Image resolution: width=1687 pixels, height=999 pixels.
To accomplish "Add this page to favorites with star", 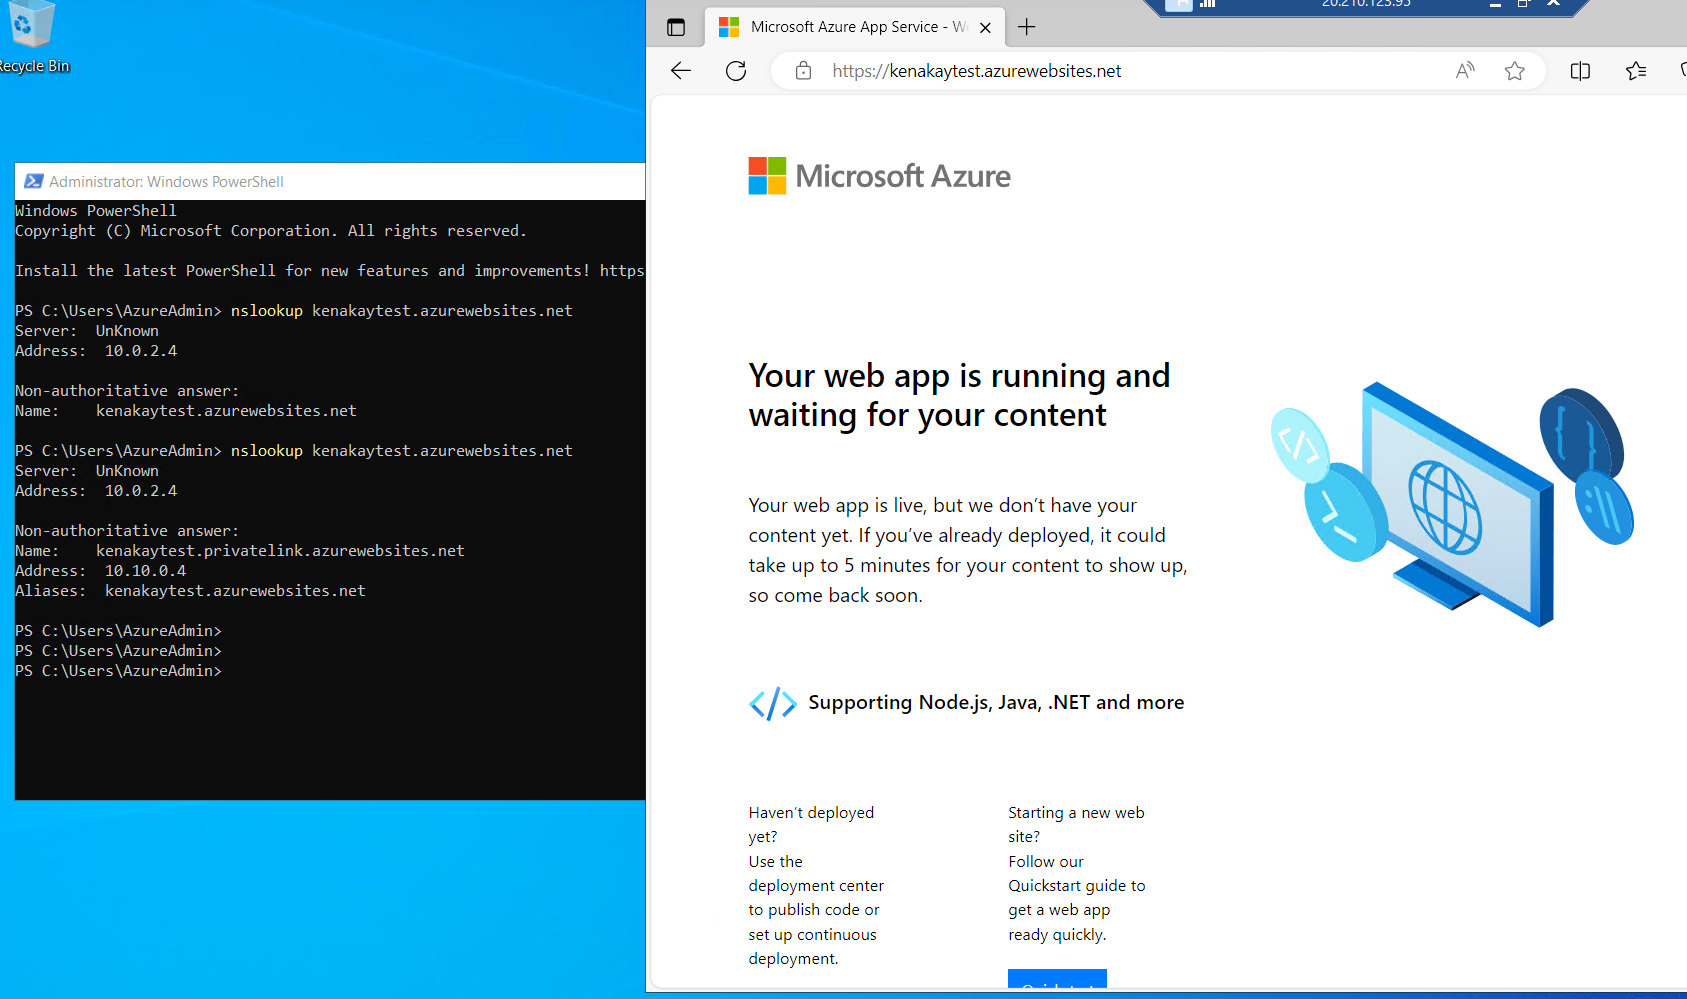I will point(1515,71).
